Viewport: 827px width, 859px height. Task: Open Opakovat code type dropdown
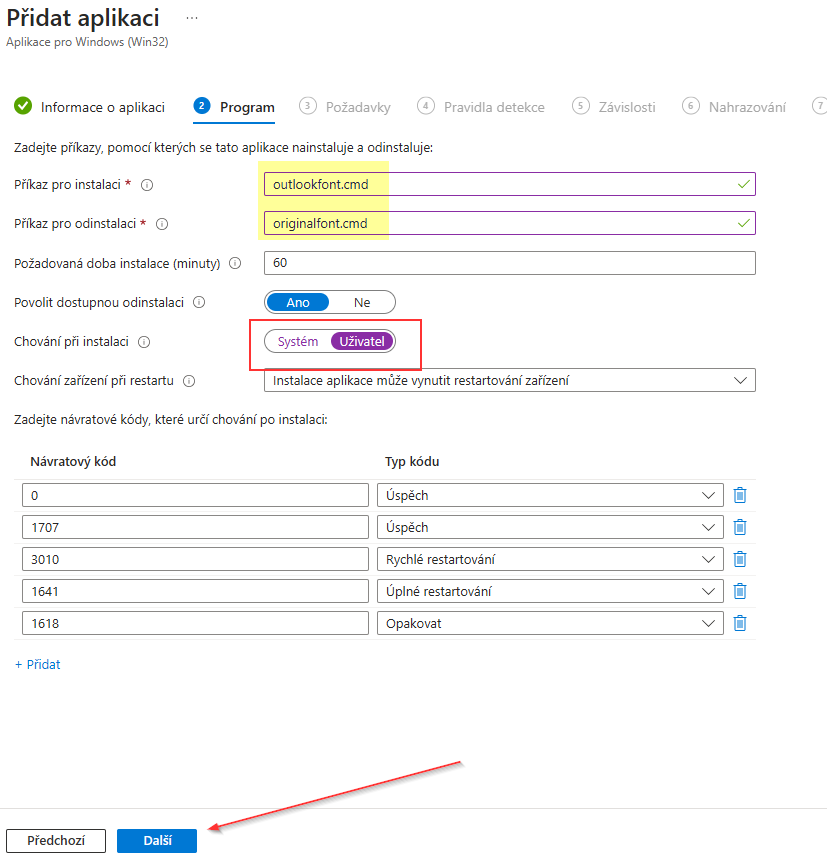(x=550, y=623)
